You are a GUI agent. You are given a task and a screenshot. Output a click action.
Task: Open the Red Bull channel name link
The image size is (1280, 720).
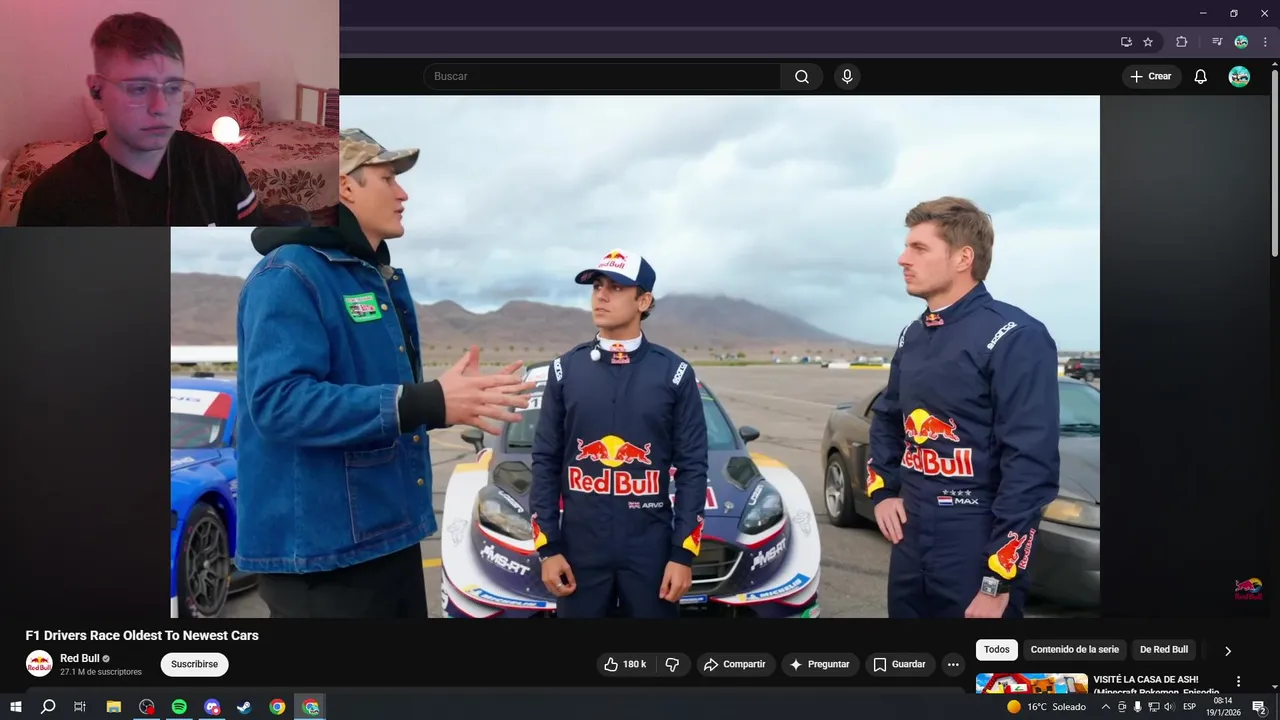click(x=80, y=658)
